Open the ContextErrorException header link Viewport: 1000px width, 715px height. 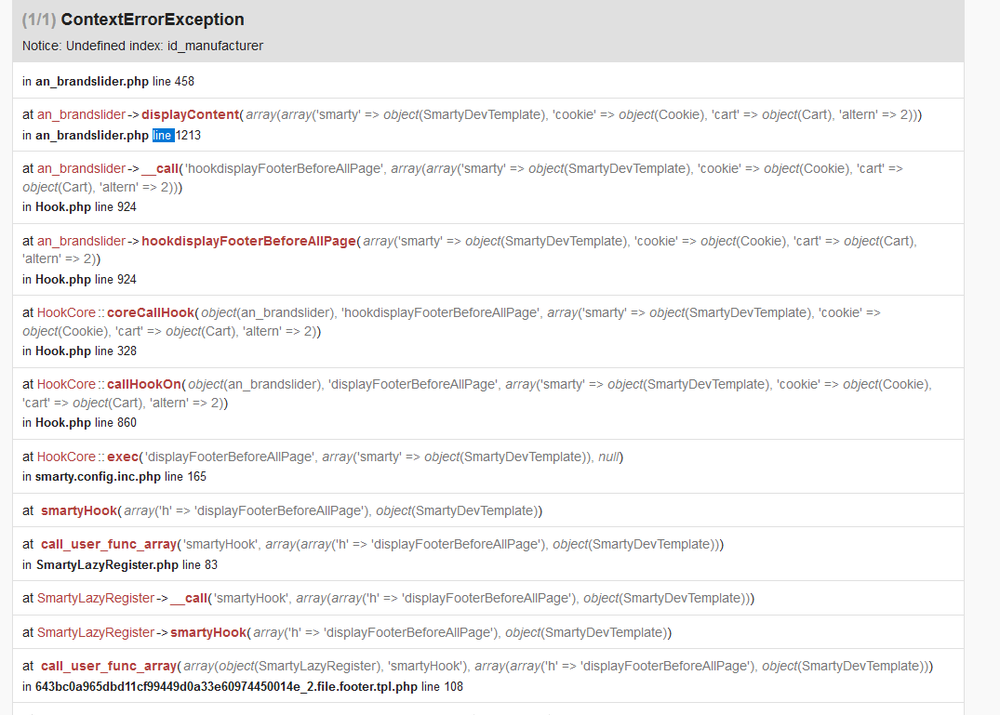pos(153,19)
